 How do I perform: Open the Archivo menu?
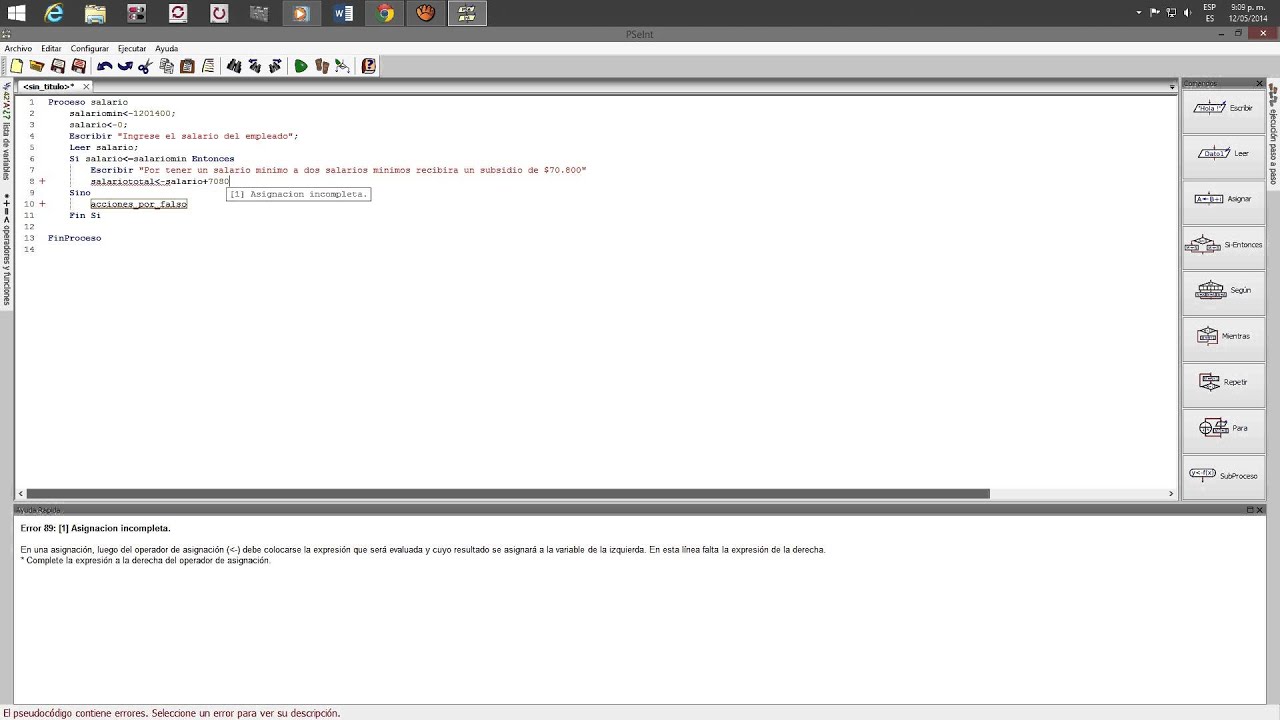point(18,48)
